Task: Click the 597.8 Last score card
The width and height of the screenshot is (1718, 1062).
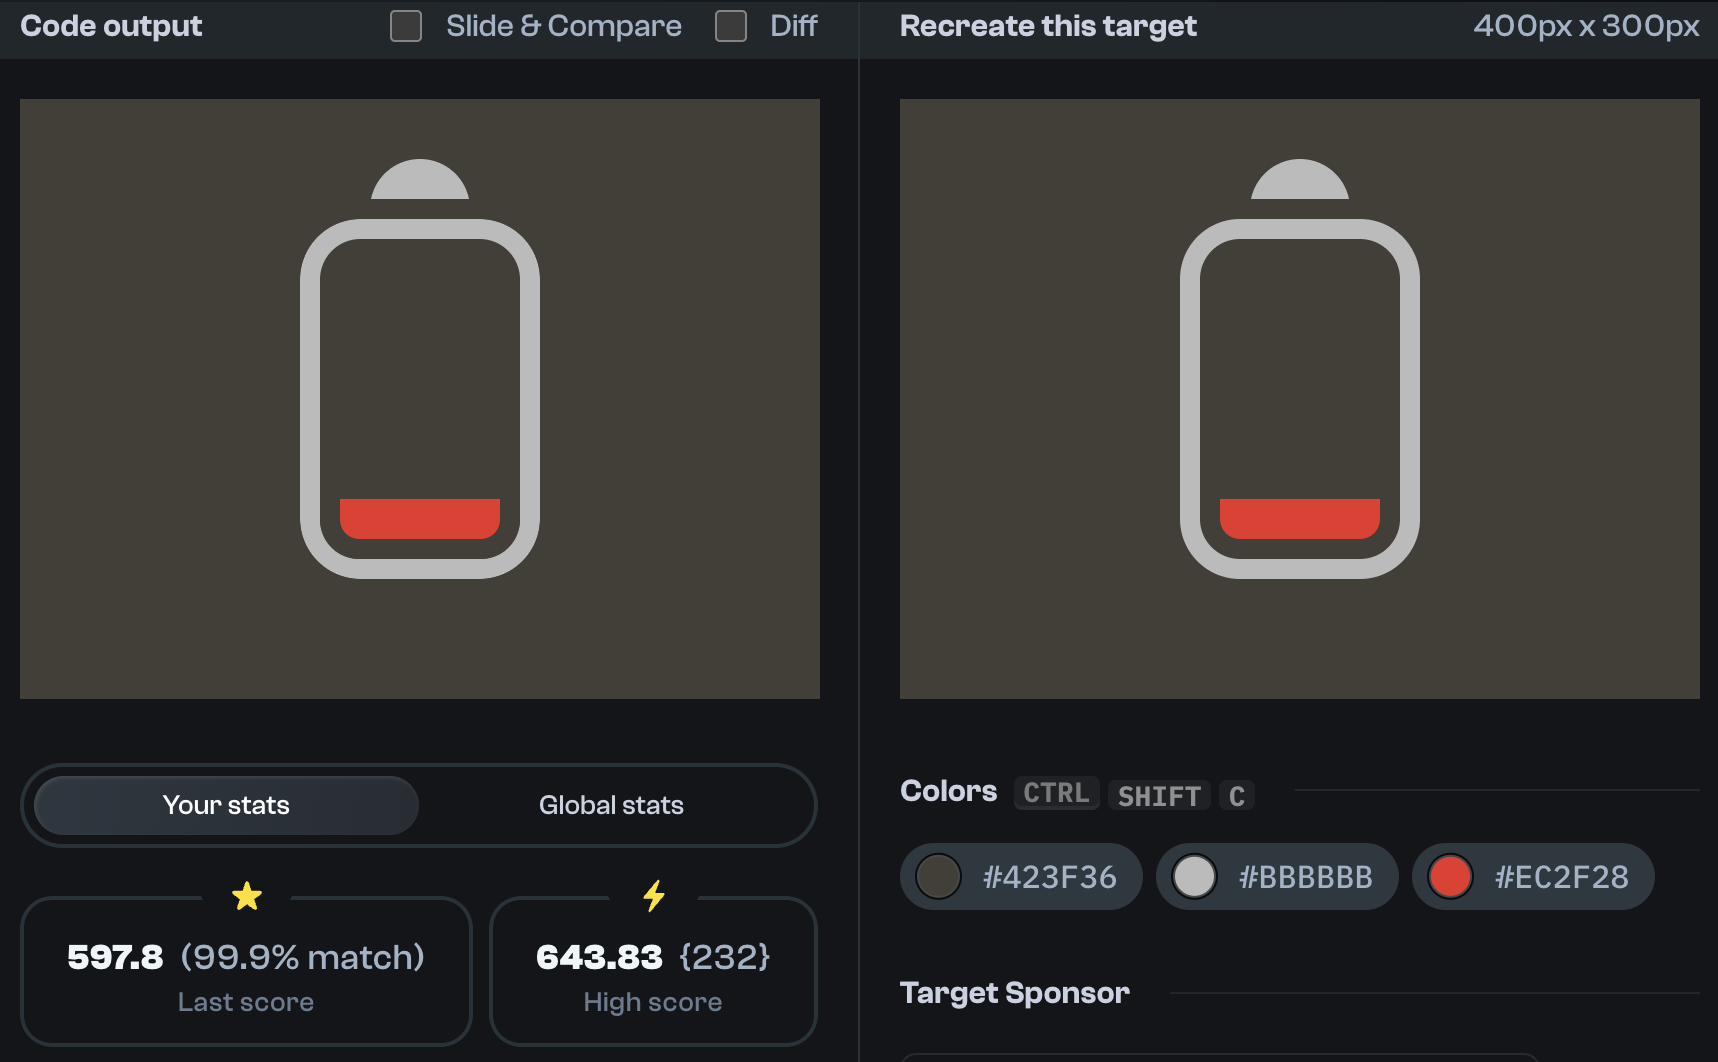Action: pos(246,971)
